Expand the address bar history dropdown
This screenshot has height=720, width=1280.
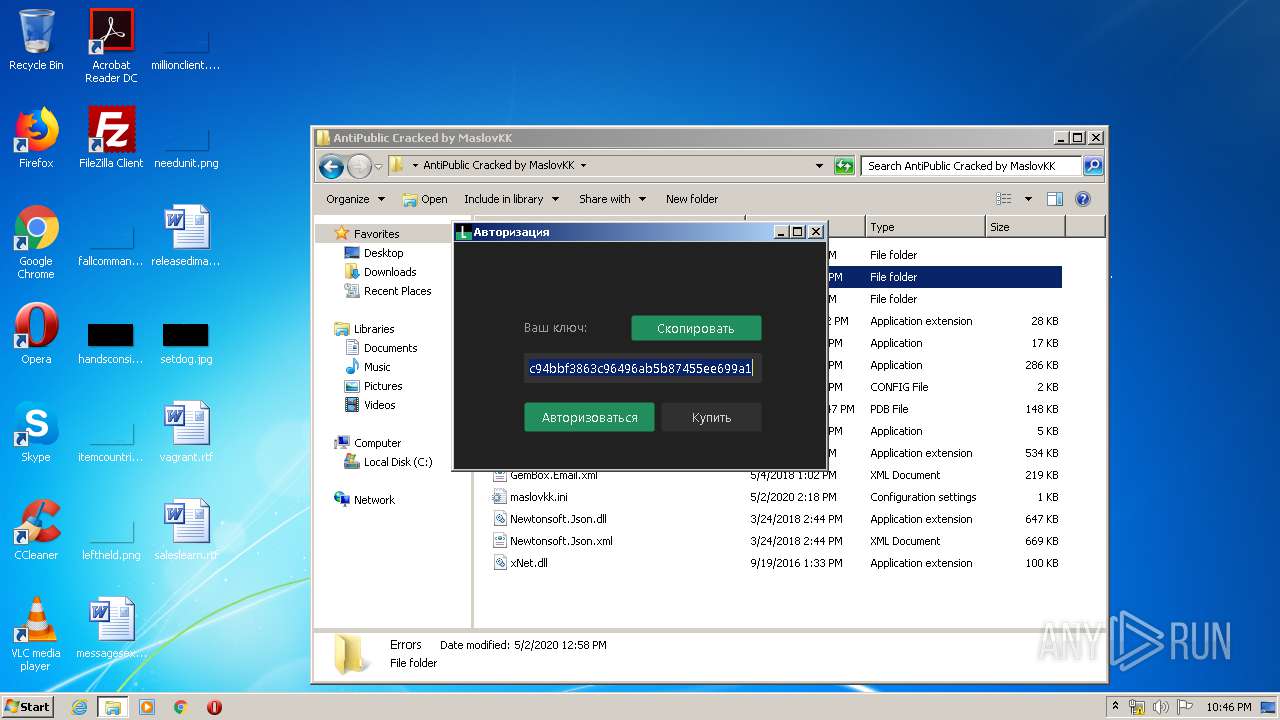820,166
